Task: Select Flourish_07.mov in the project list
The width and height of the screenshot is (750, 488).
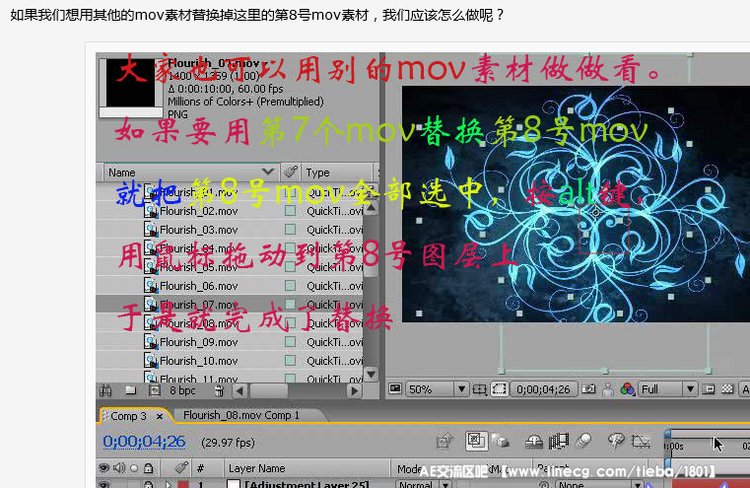Action: pos(198,304)
